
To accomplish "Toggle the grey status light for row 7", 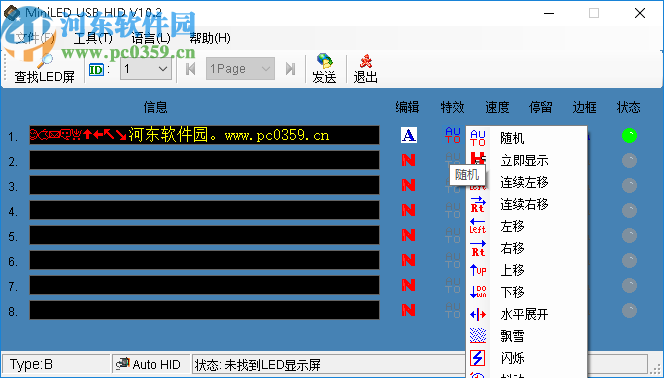I will coord(629,285).
